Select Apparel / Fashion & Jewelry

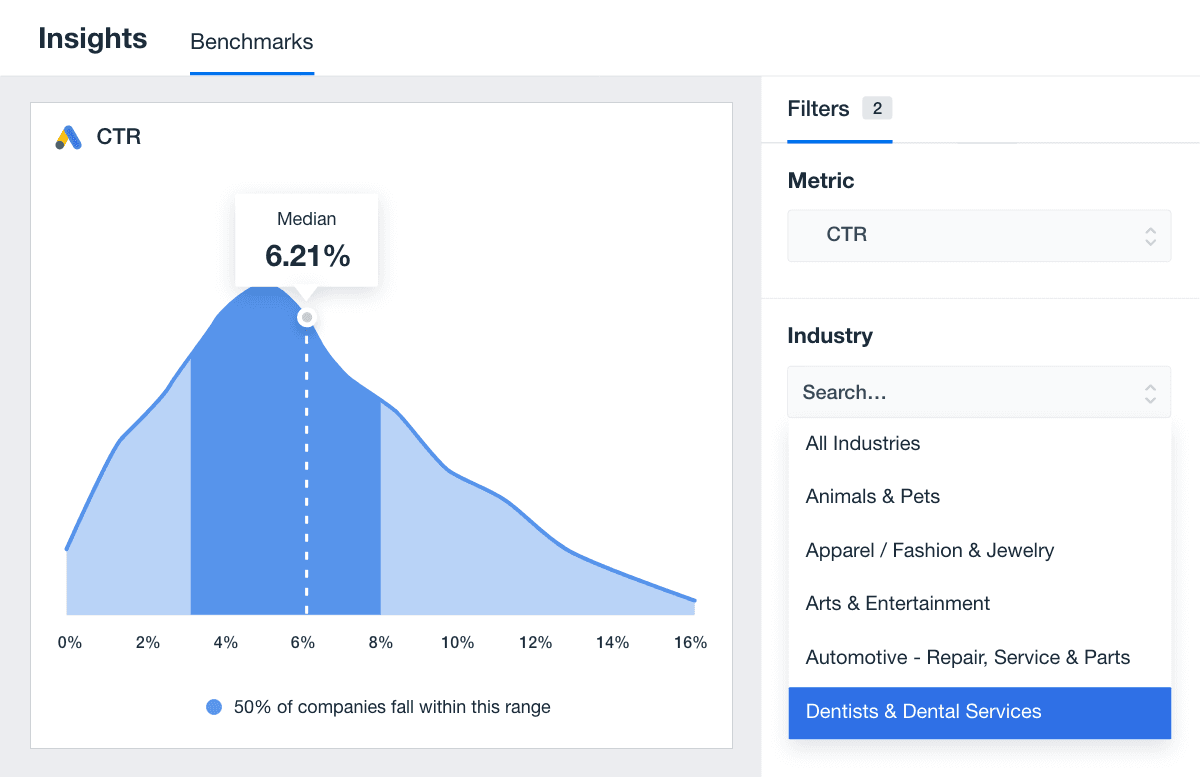pos(929,550)
